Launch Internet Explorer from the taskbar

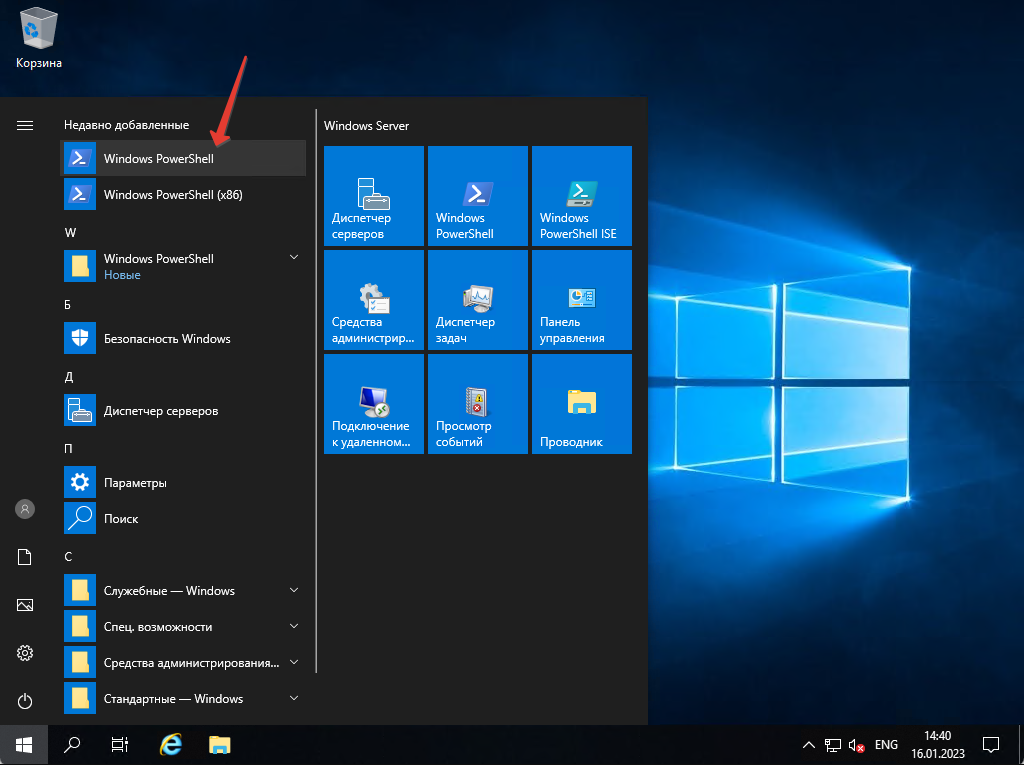pos(170,745)
